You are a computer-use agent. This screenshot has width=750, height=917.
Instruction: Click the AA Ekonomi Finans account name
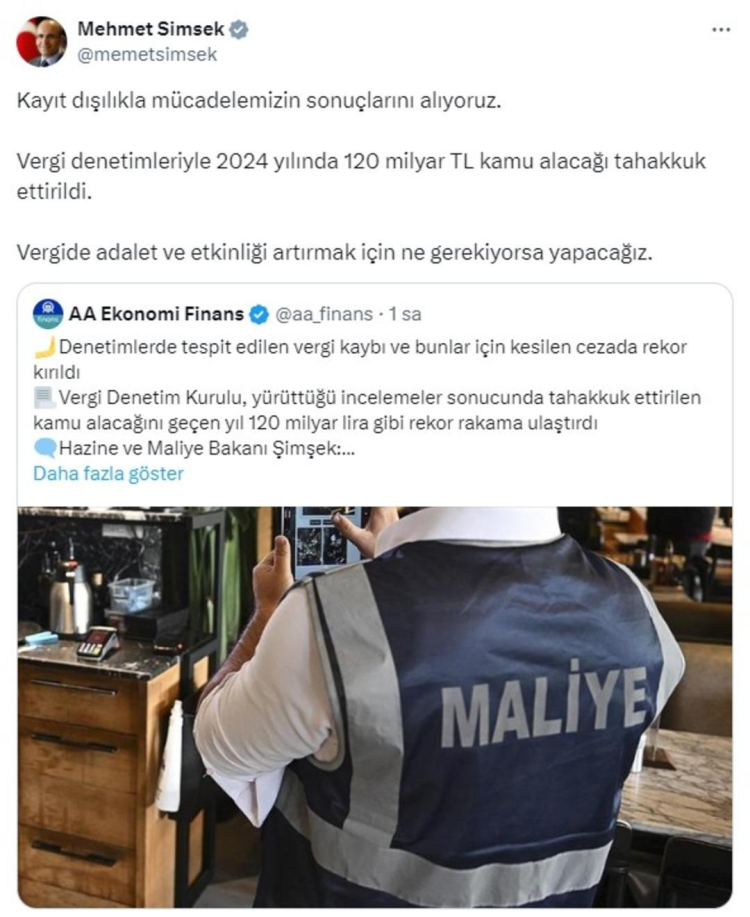pyautogui.click(x=156, y=314)
